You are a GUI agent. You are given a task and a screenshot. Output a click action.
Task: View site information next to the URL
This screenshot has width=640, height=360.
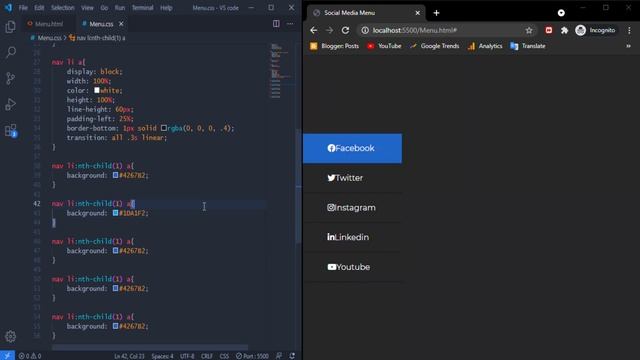click(x=365, y=30)
